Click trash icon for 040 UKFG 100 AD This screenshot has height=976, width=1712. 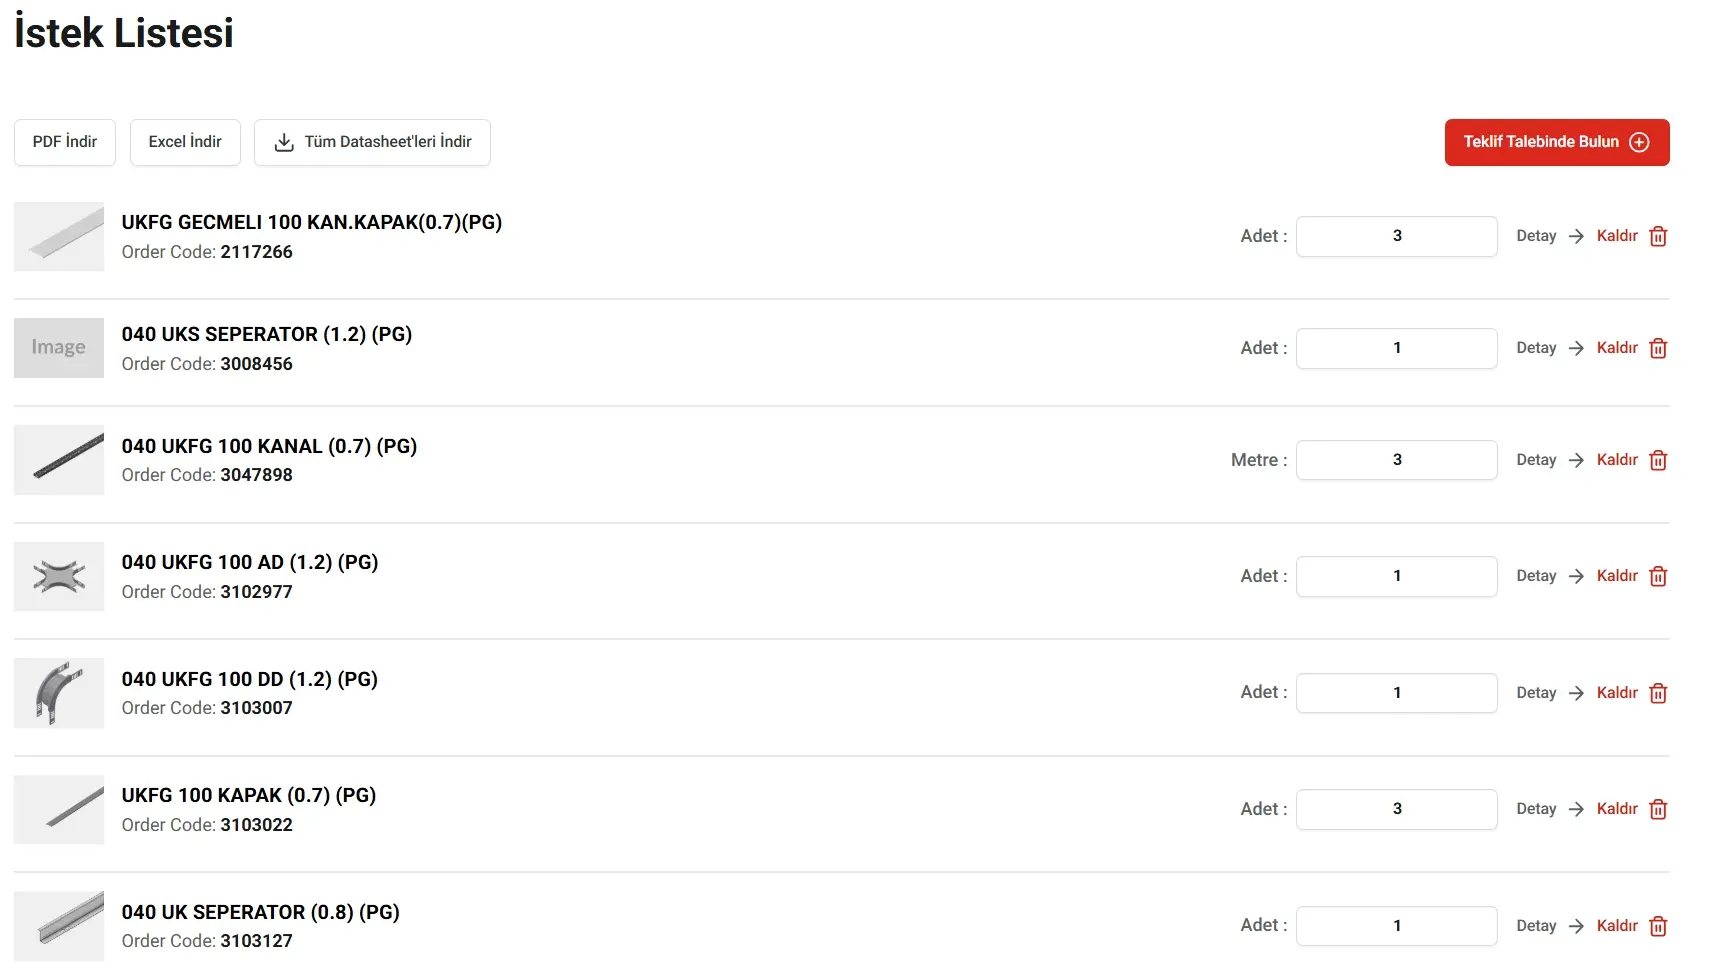tap(1658, 577)
